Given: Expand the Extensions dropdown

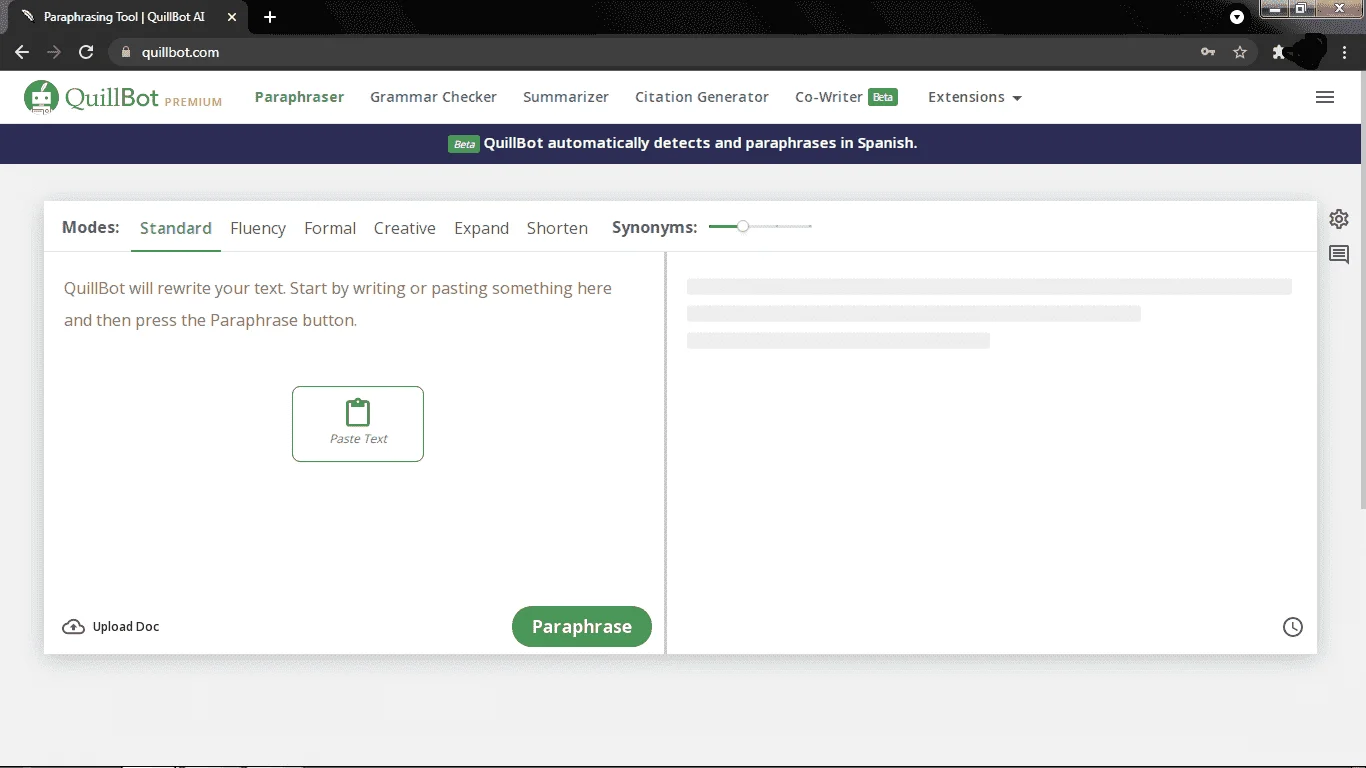Looking at the screenshot, I should [974, 97].
